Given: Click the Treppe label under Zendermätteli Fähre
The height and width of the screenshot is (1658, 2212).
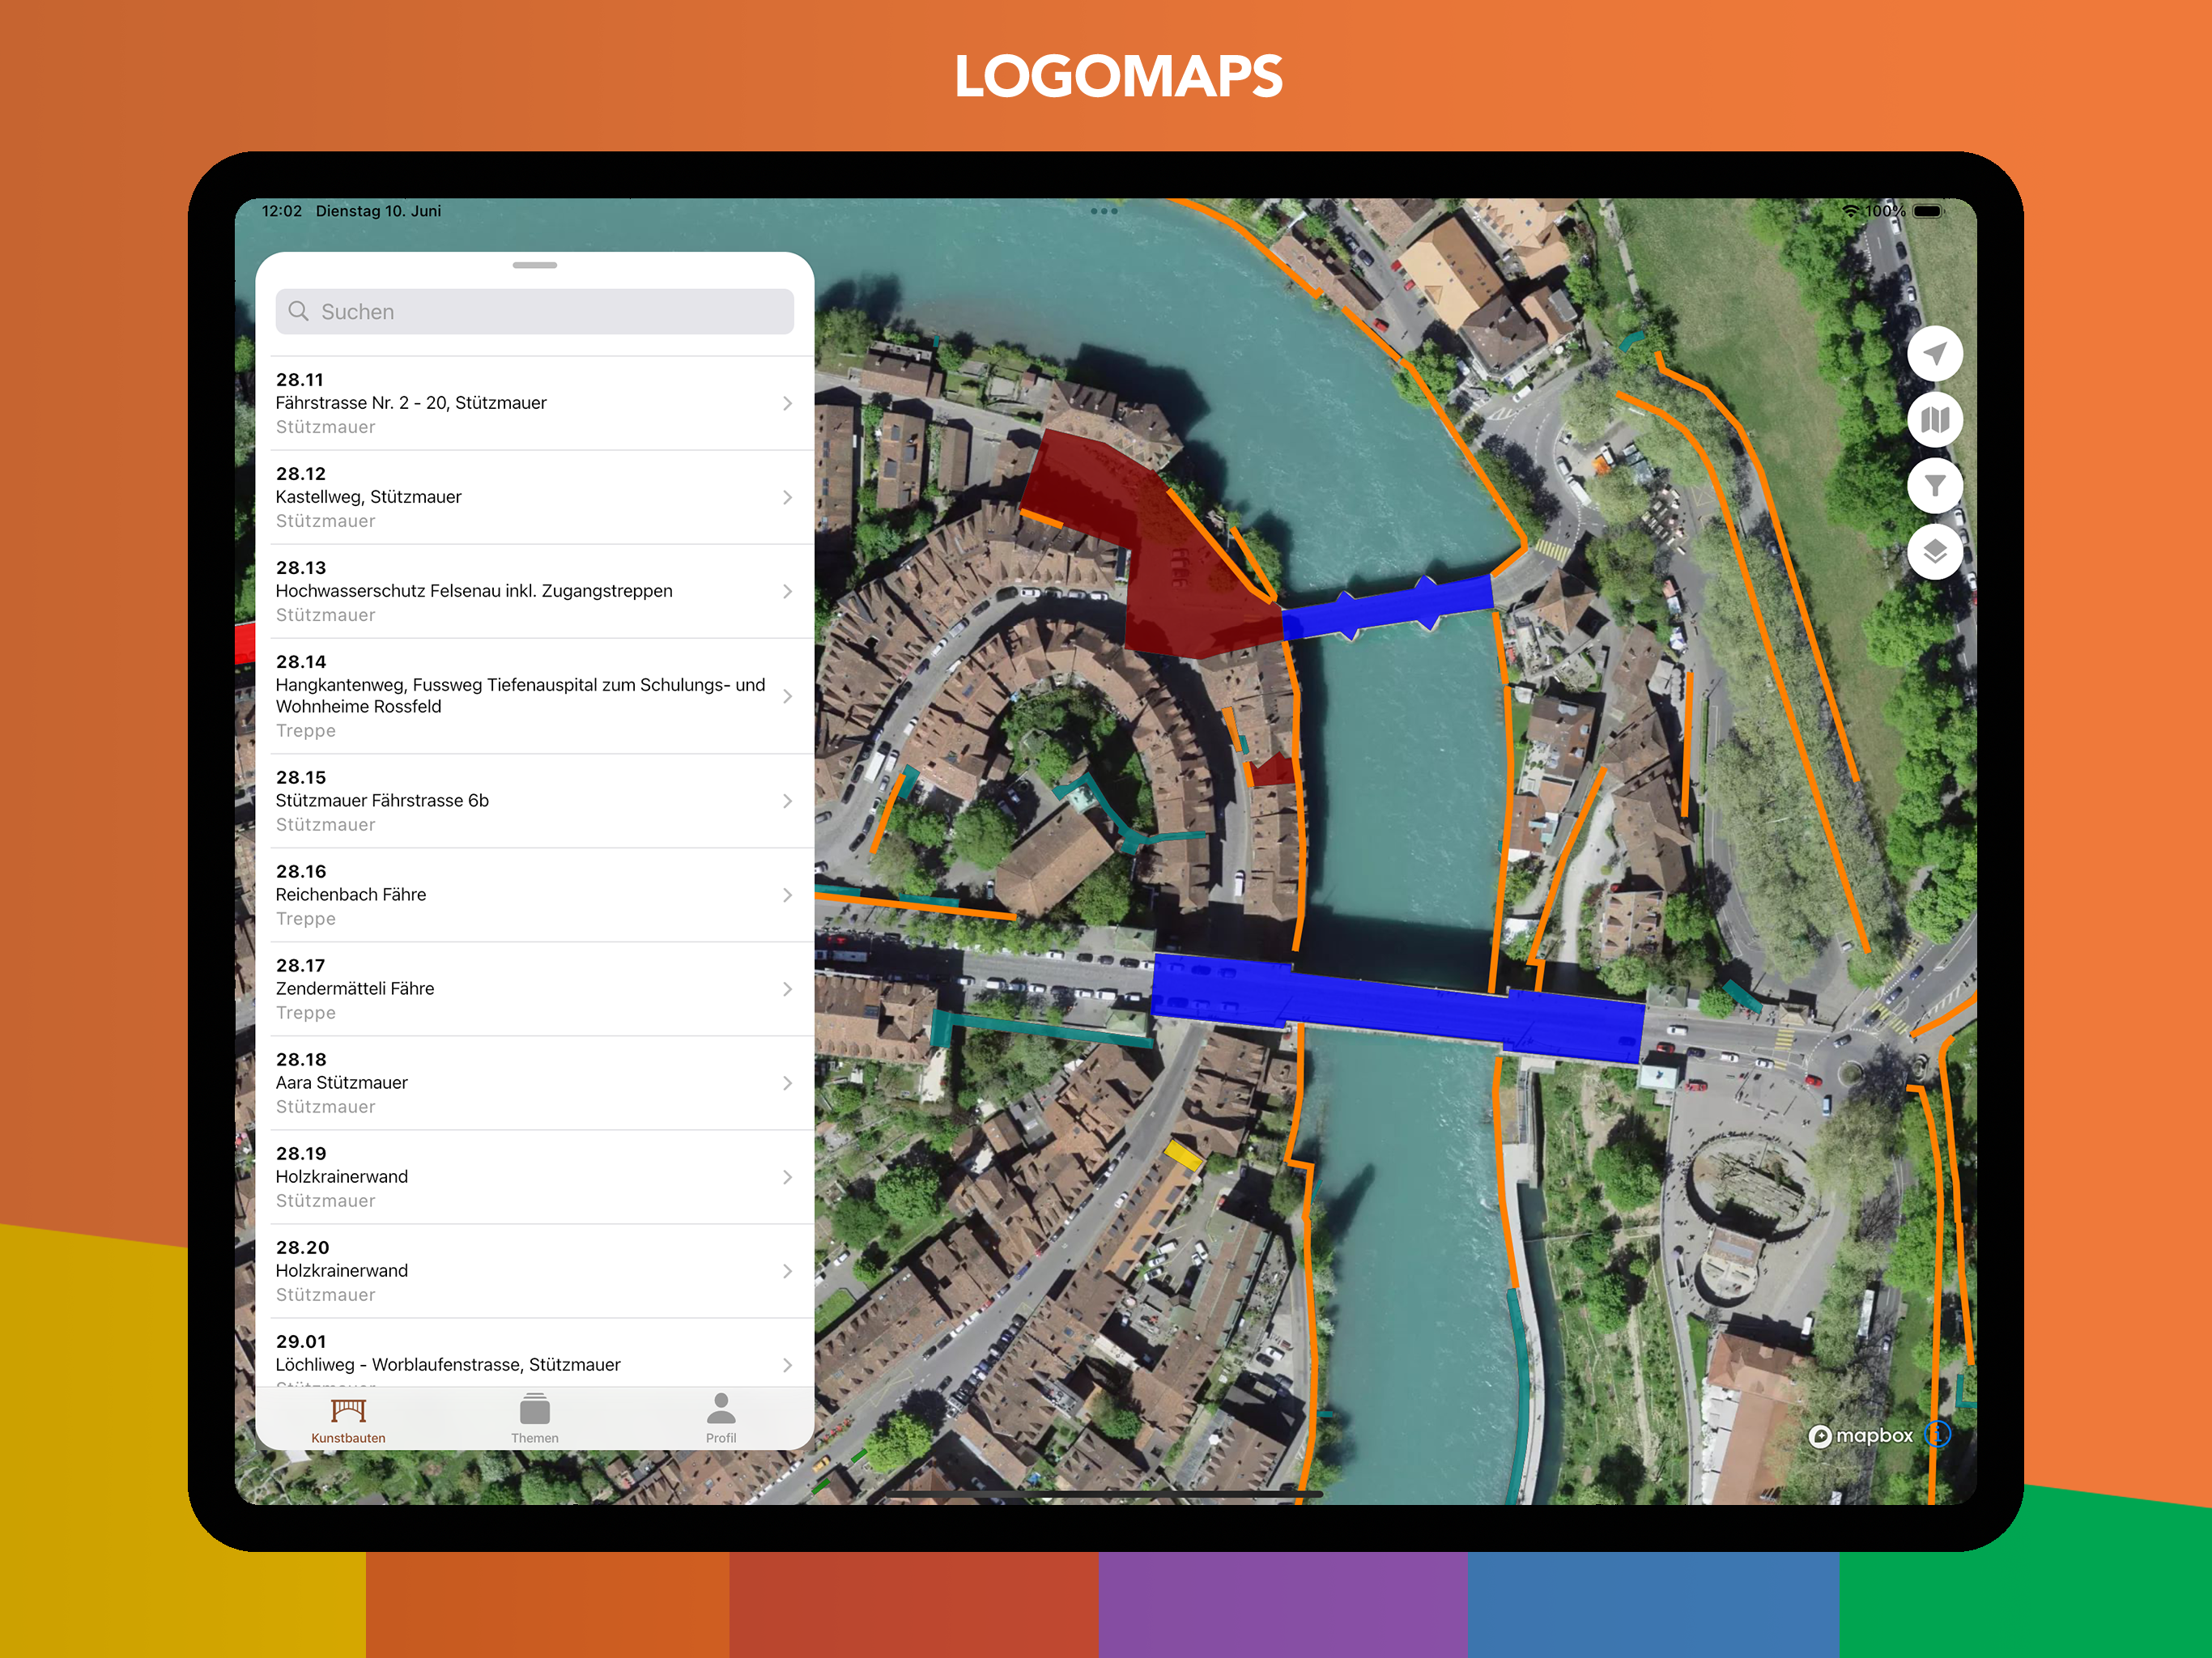Looking at the screenshot, I should pyautogui.click(x=306, y=1013).
